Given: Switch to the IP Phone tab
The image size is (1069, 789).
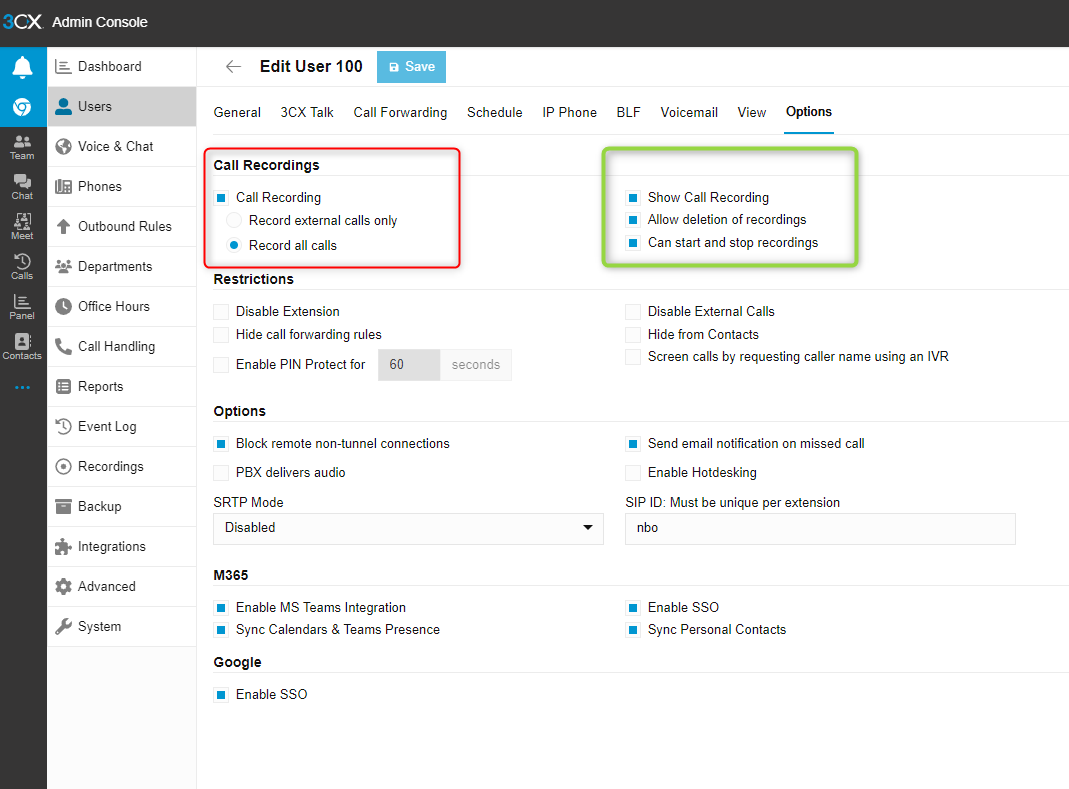Looking at the screenshot, I should [569, 113].
